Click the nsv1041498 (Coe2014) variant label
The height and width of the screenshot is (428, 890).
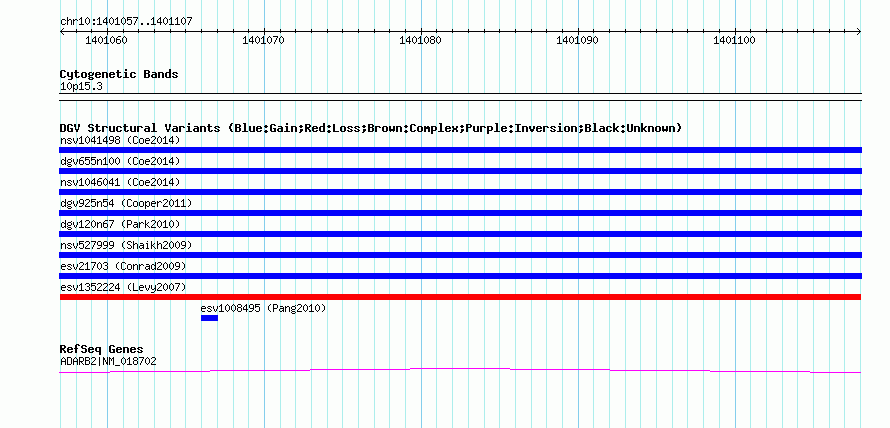[x=120, y=140]
